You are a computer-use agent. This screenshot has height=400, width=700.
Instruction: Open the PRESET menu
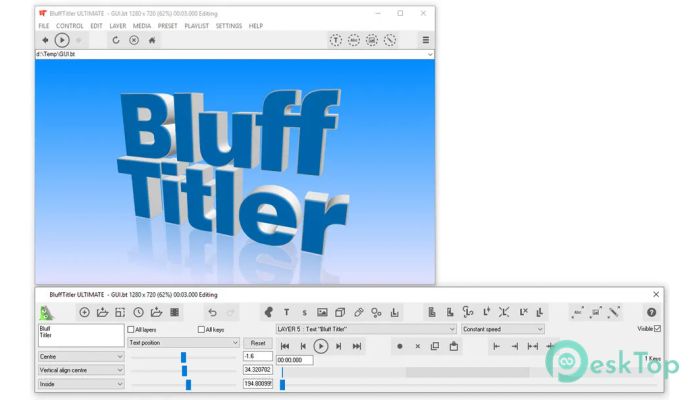point(167,26)
